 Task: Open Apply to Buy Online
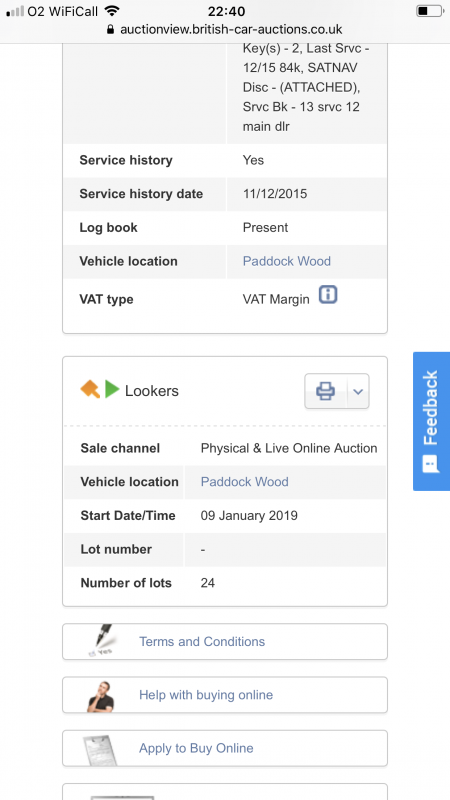tap(196, 748)
